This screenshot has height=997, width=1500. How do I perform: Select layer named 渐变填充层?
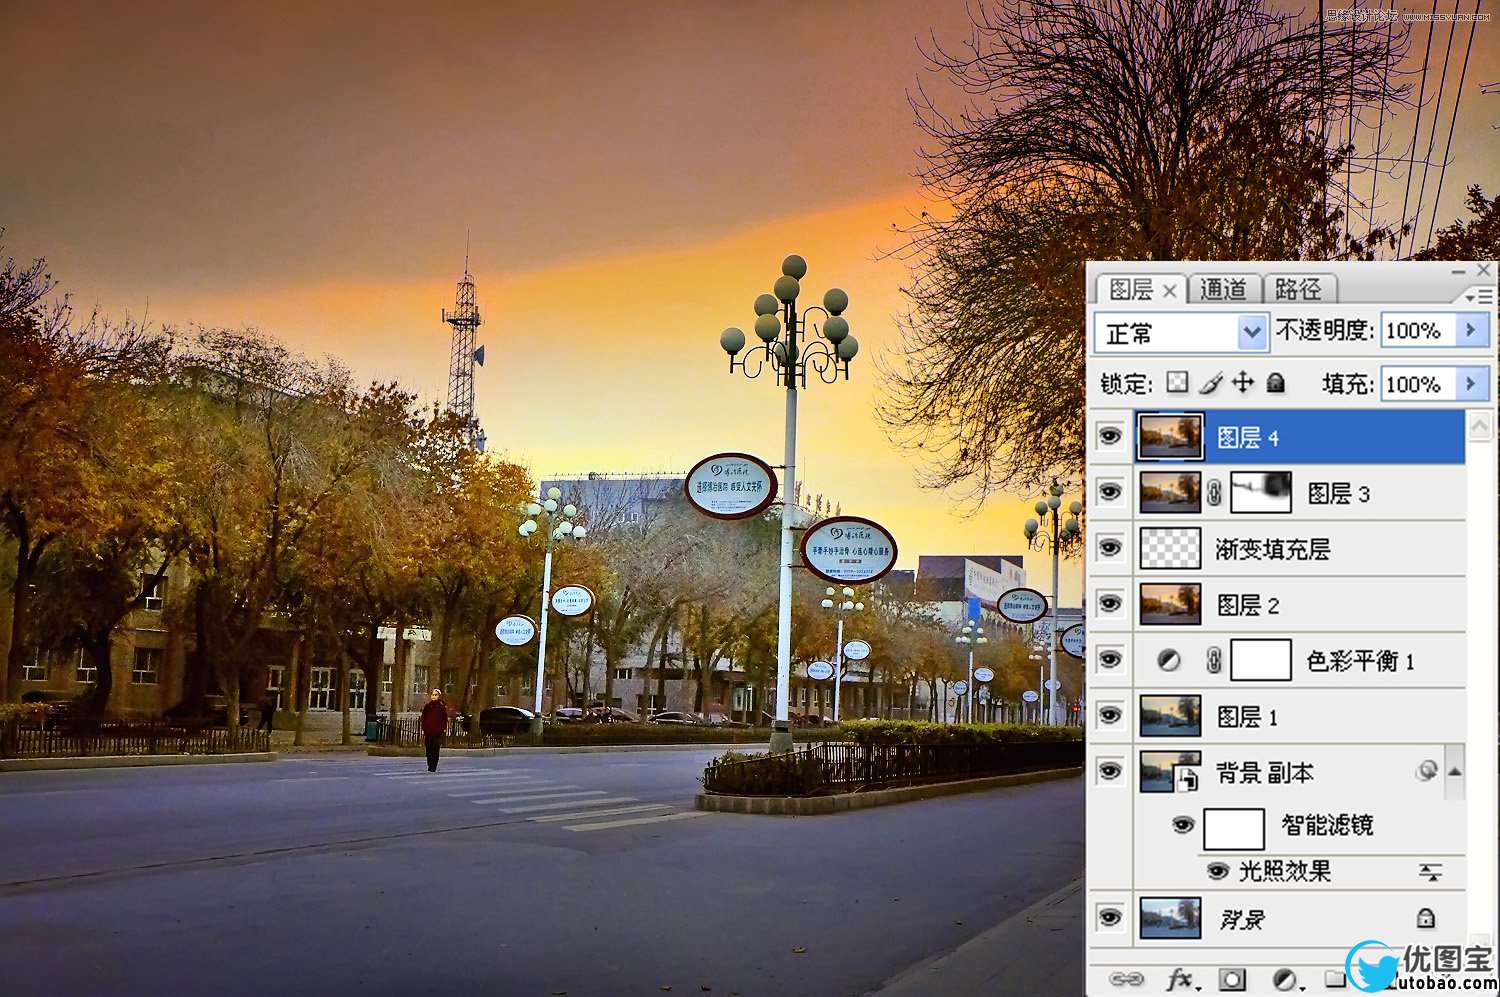click(x=1272, y=549)
